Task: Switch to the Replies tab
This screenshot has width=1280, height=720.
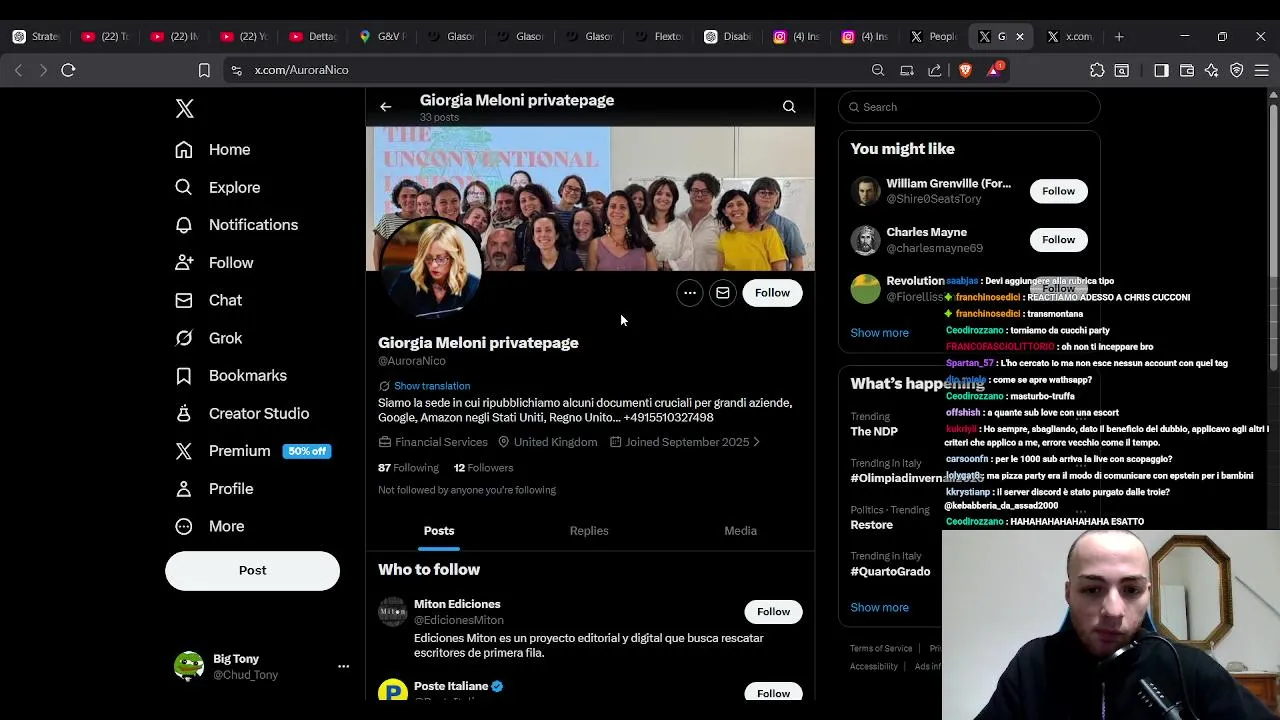Action: point(589,531)
